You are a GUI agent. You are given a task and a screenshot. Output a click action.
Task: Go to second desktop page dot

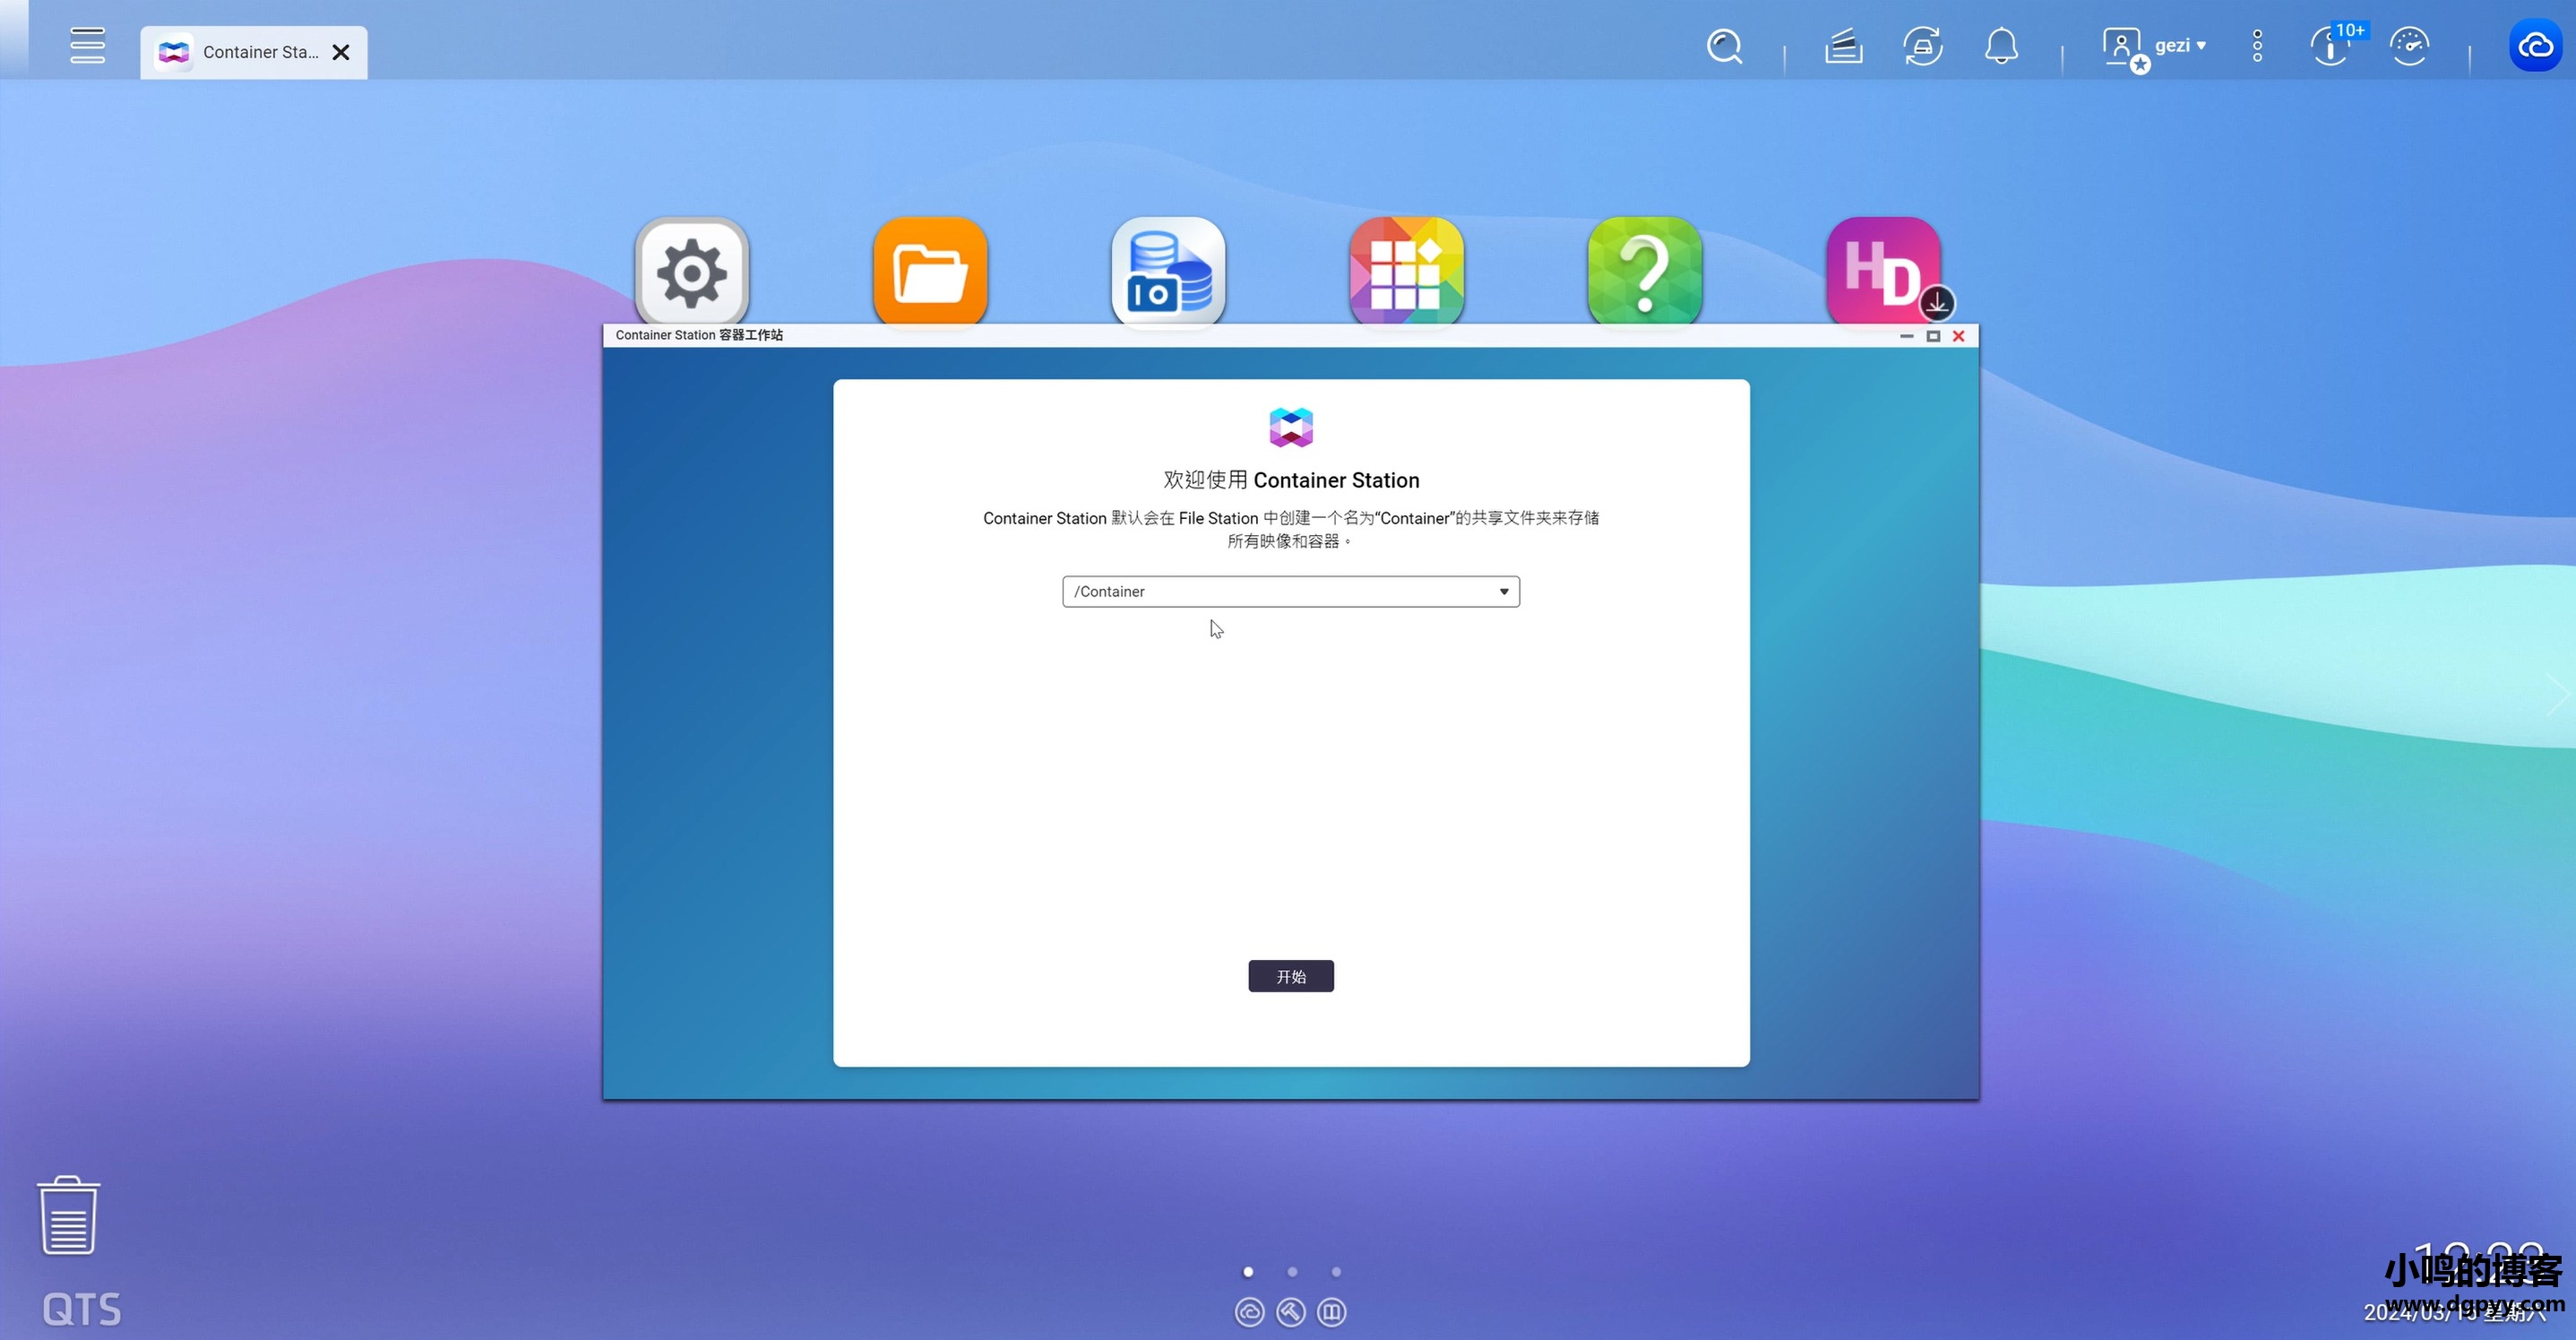pyautogui.click(x=1292, y=1272)
